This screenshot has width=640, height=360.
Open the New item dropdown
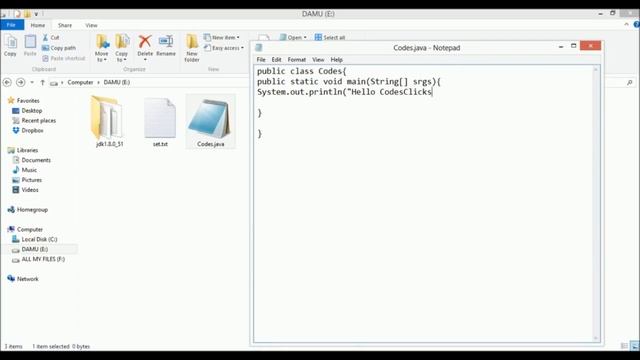(x=222, y=37)
